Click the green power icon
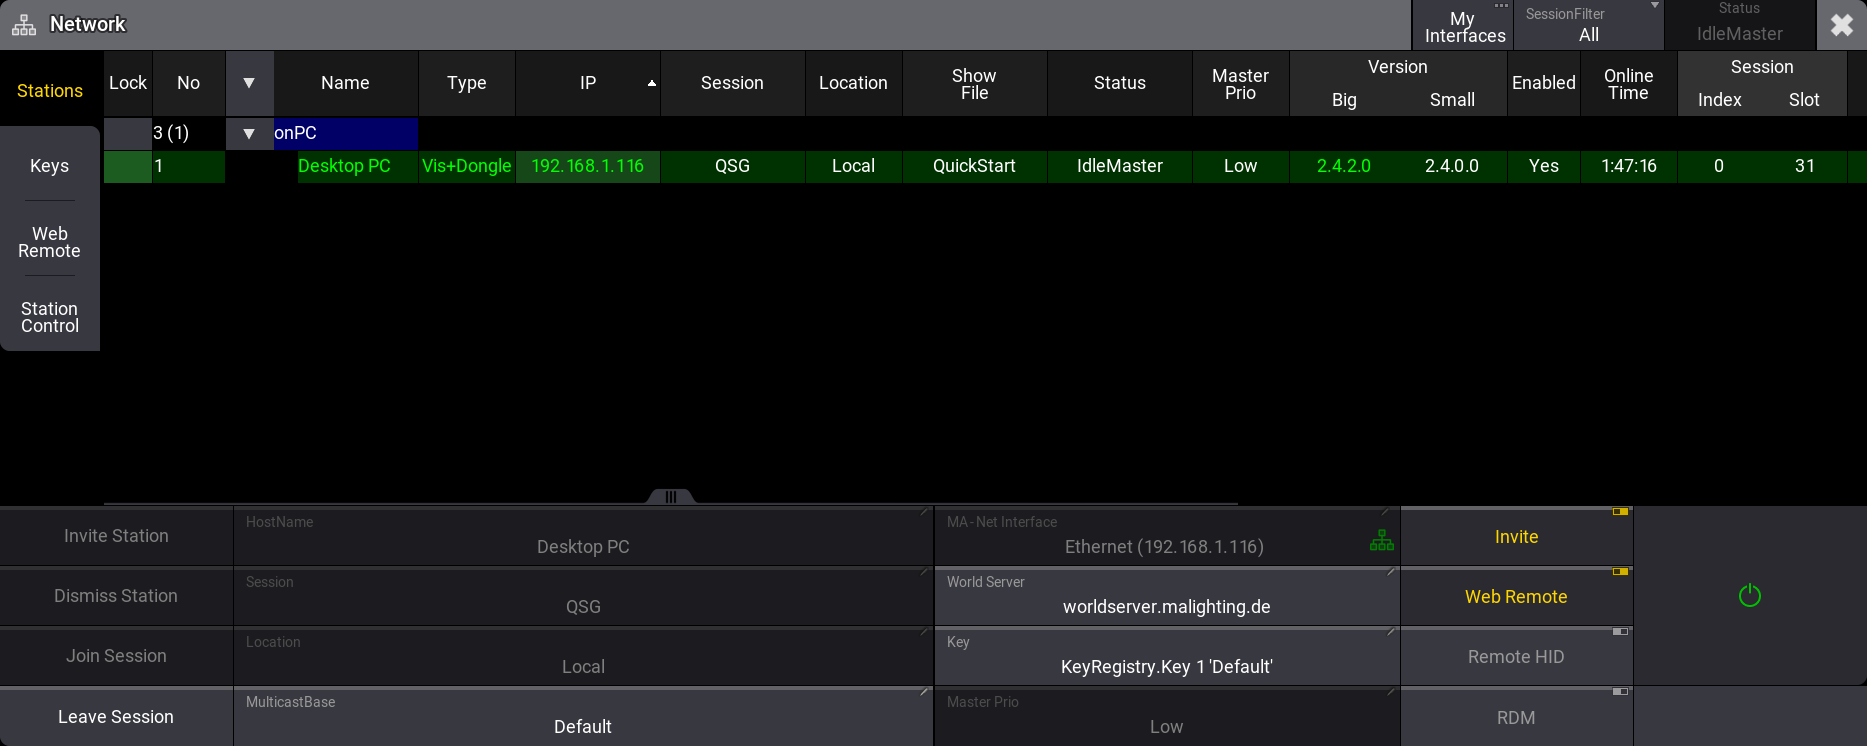The image size is (1867, 746). pyautogui.click(x=1749, y=596)
